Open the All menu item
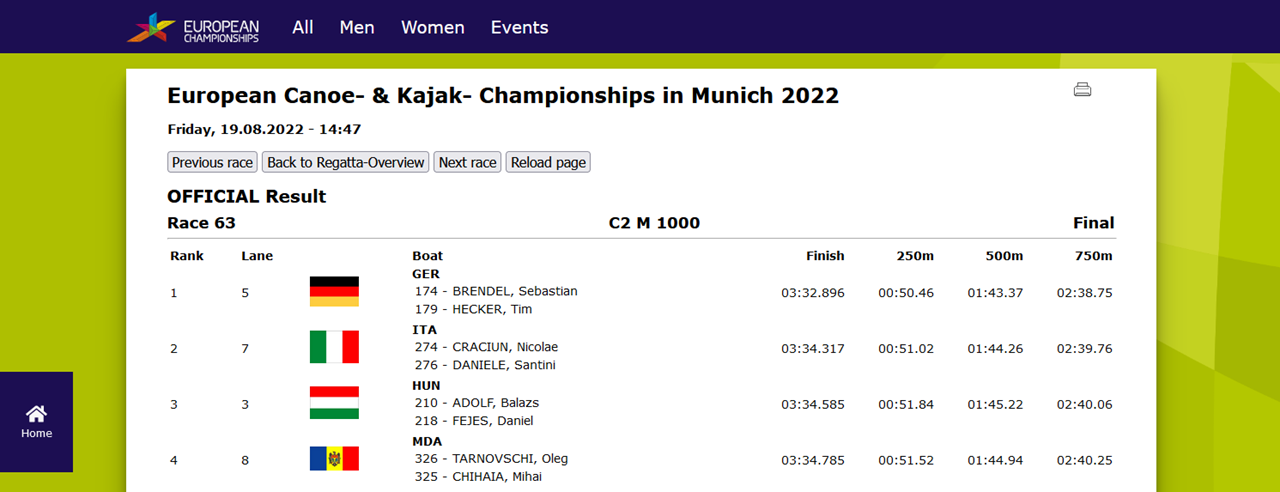The height and width of the screenshot is (492, 1280). pyautogui.click(x=303, y=27)
